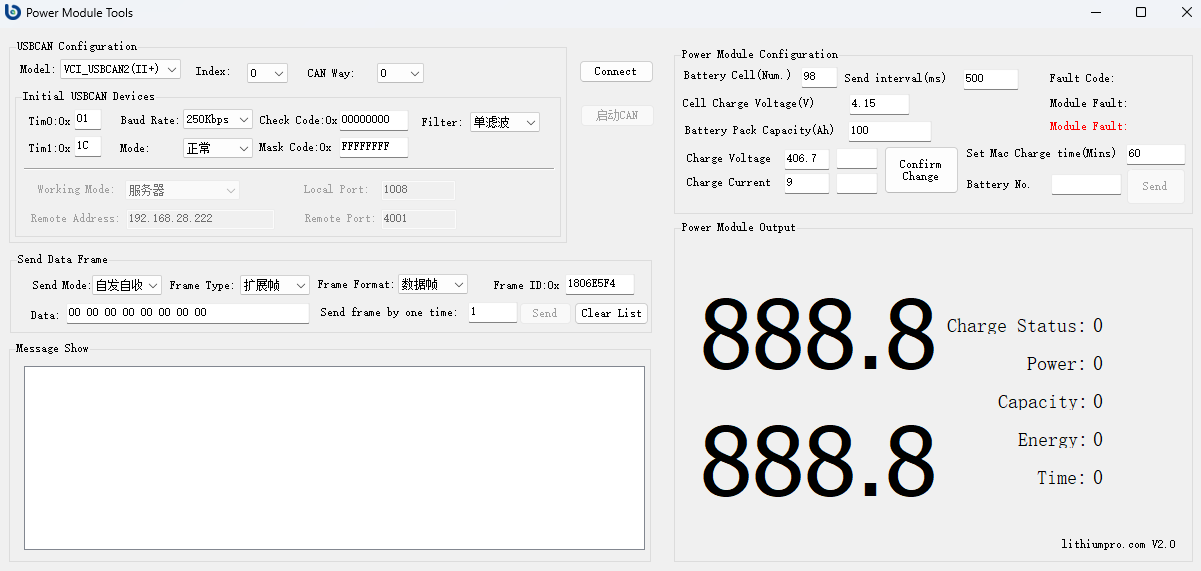Close the Power Module Tools window
The image size is (1201, 571).
(x=1185, y=12)
